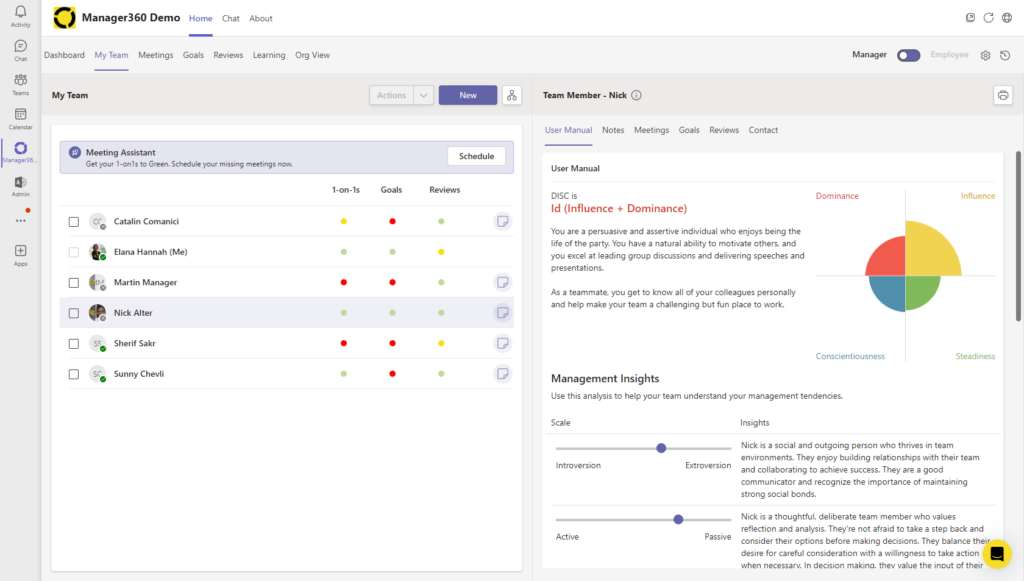Check the box for Martin Manager
Image resolution: width=1024 pixels, height=581 pixels.
pyautogui.click(x=74, y=283)
